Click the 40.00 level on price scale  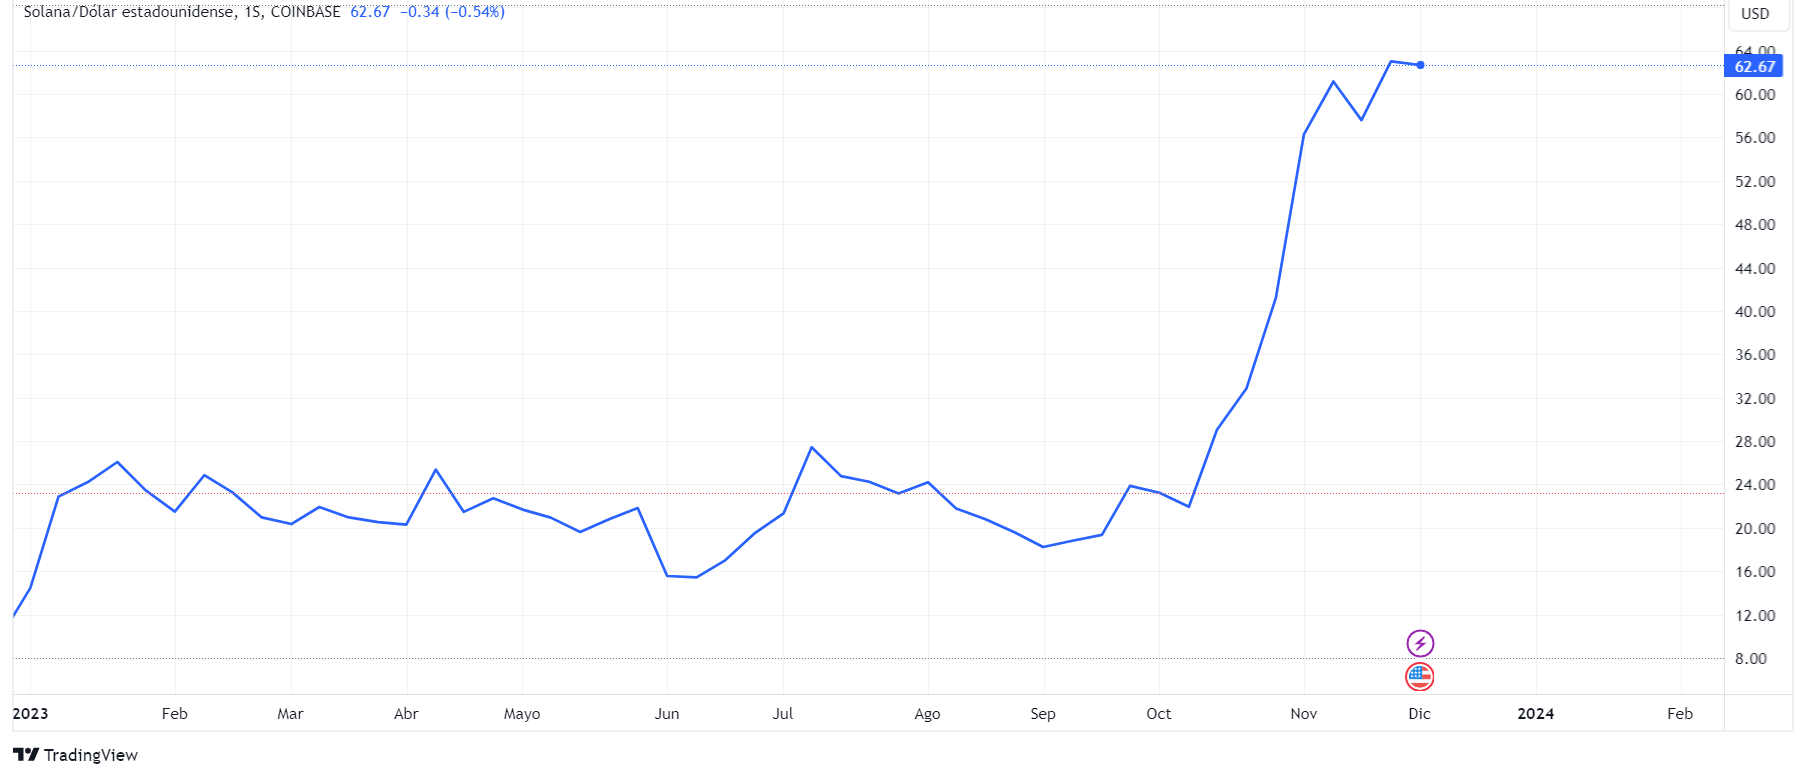[x=1755, y=312]
